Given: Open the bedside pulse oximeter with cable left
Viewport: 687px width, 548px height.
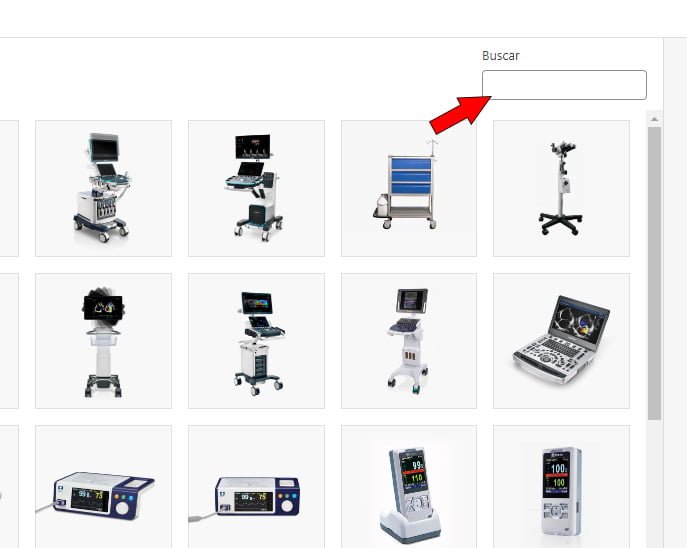Looking at the screenshot, I should click(x=103, y=487).
